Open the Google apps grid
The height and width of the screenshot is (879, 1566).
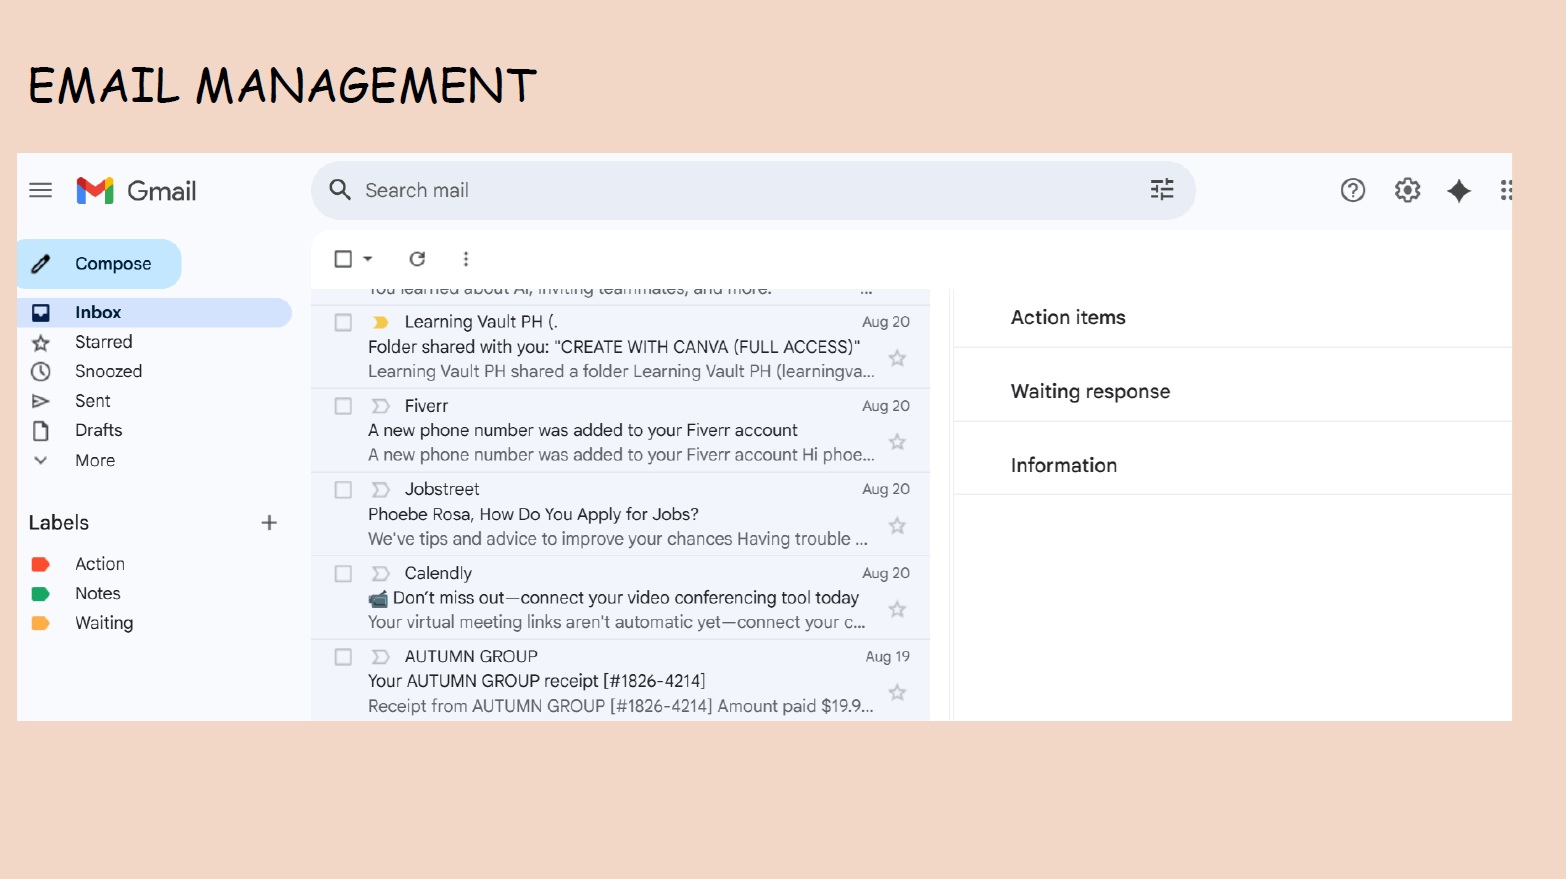tap(1506, 190)
